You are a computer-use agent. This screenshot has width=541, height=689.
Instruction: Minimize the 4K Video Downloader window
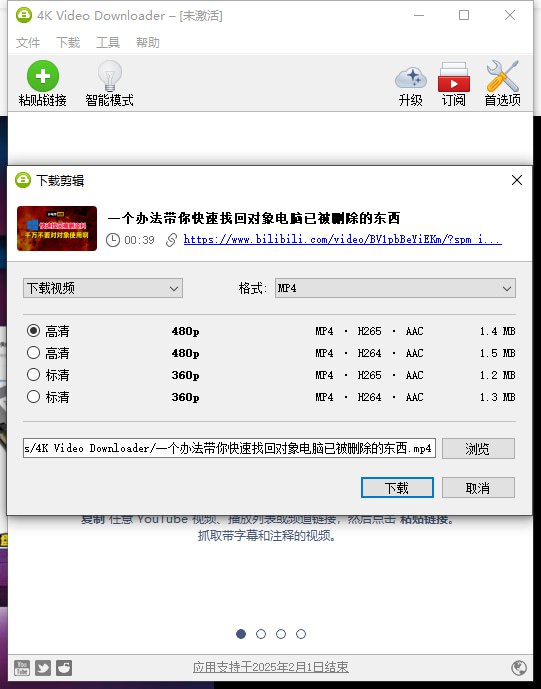pyautogui.click(x=419, y=15)
